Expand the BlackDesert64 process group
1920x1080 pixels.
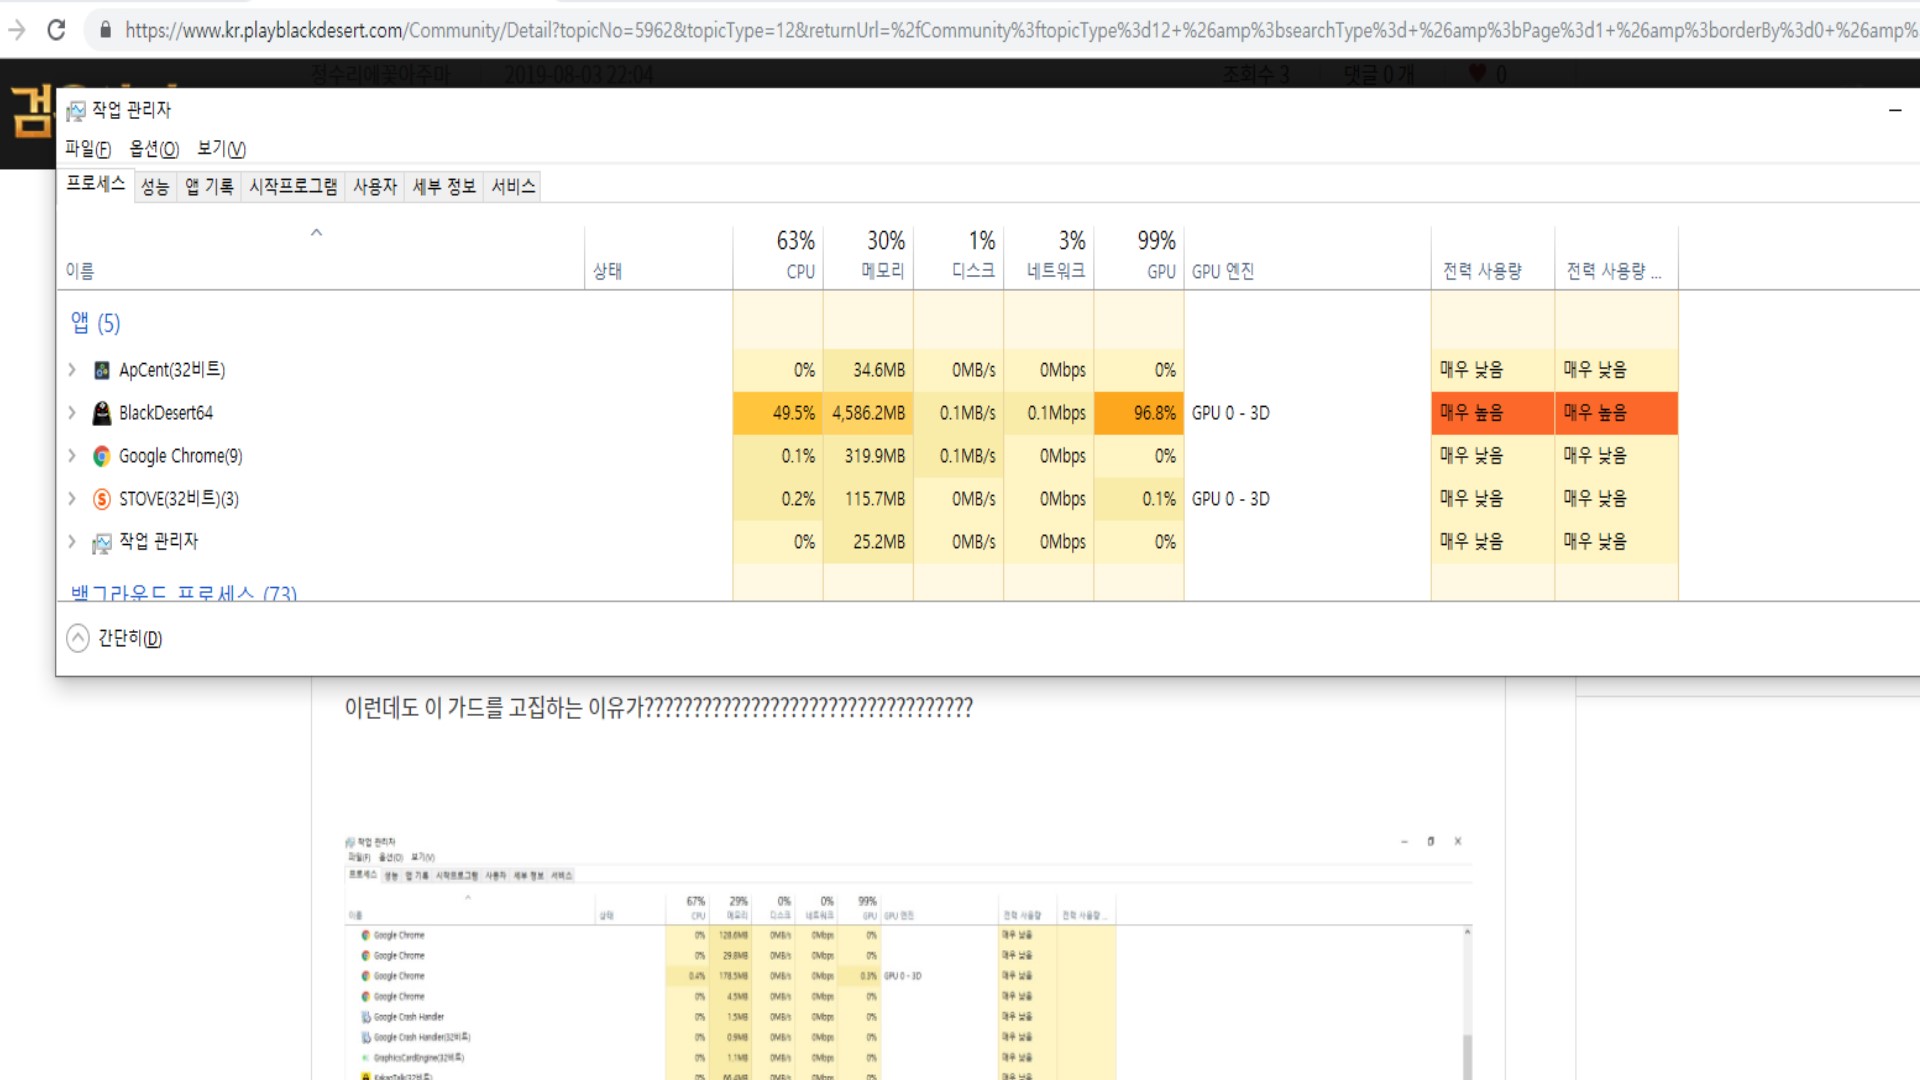point(72,413)
